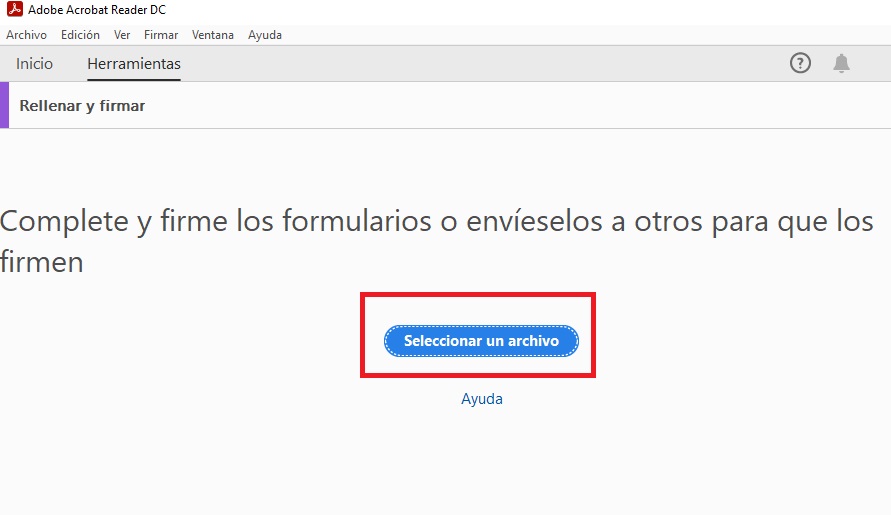Click the Adobe Acrobat Reader DC title text

[96, 10]
